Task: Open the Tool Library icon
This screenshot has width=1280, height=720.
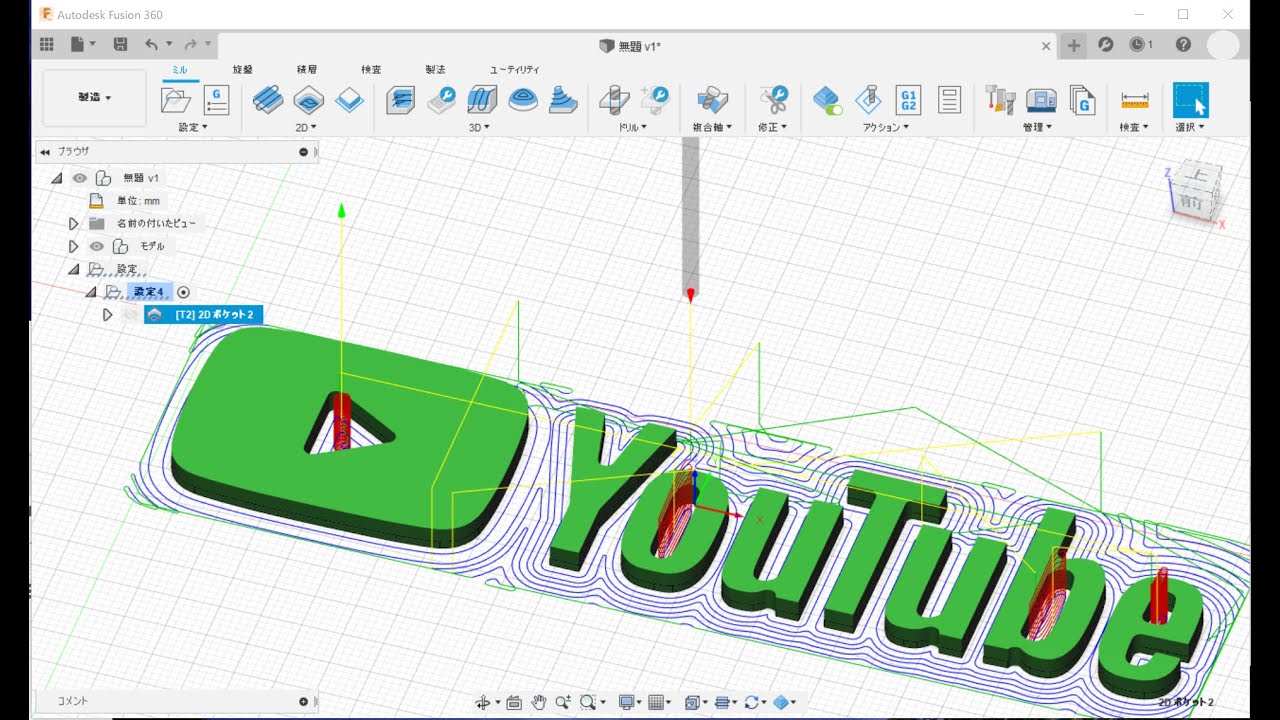Action: [1000, 100]
